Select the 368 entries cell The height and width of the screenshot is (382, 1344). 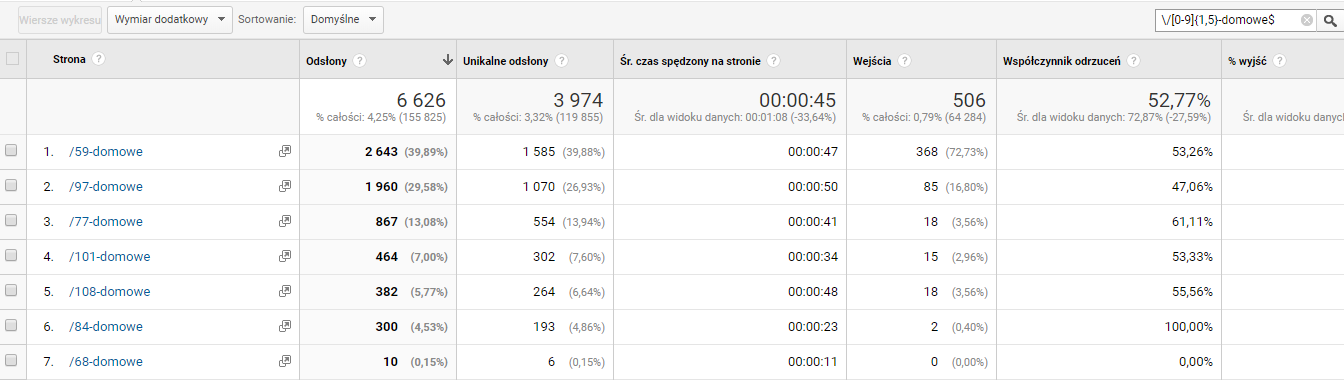click(x=928, y=152)
